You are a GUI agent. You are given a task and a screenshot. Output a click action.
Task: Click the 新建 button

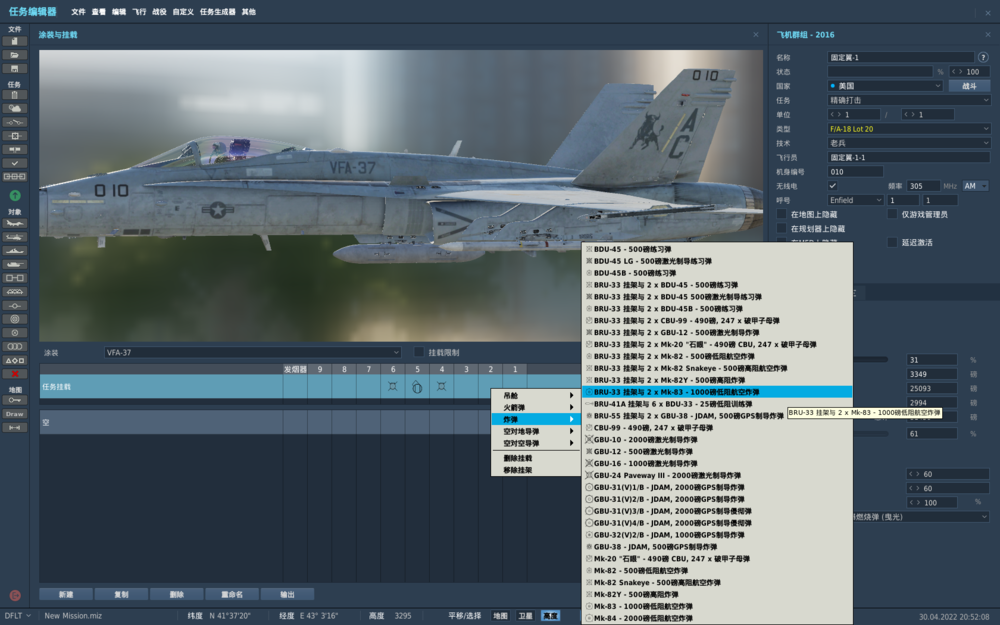click(66, 594)
